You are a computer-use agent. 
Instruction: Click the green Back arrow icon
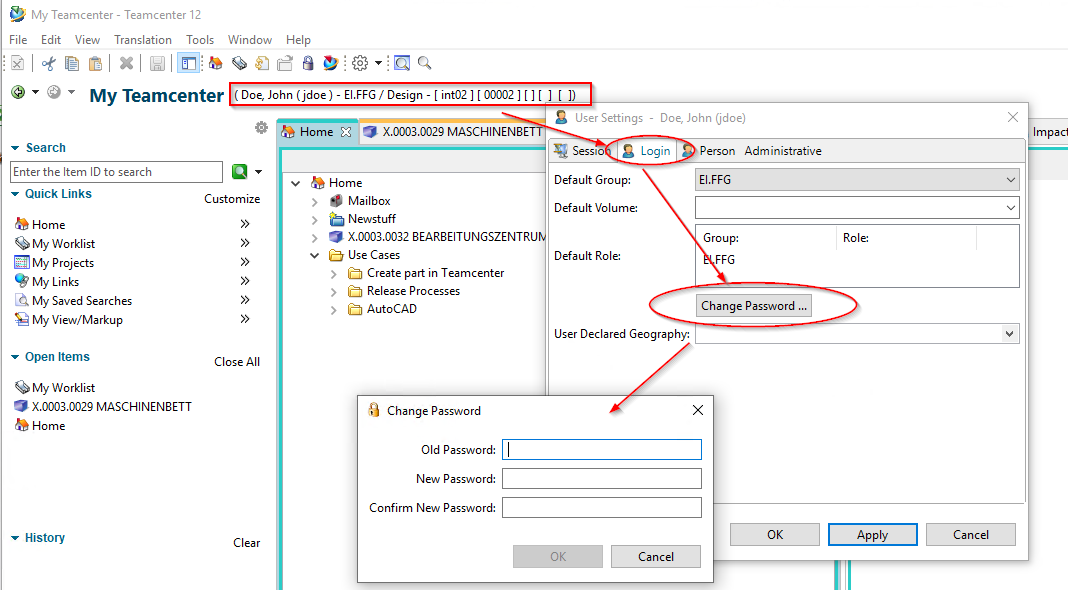click(x=18, y=92)
